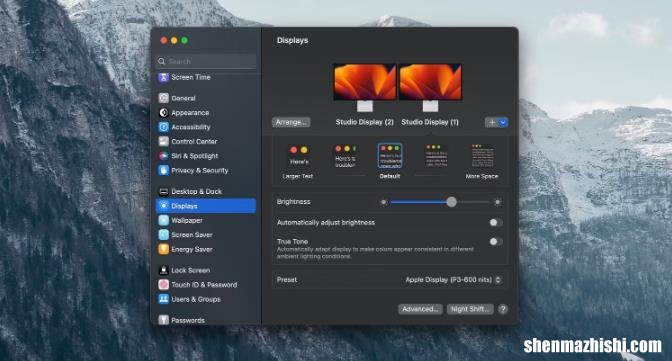Select the Studio Display (1) thumbnail
This screenshot has width=672, height=361.
point(430,87)
